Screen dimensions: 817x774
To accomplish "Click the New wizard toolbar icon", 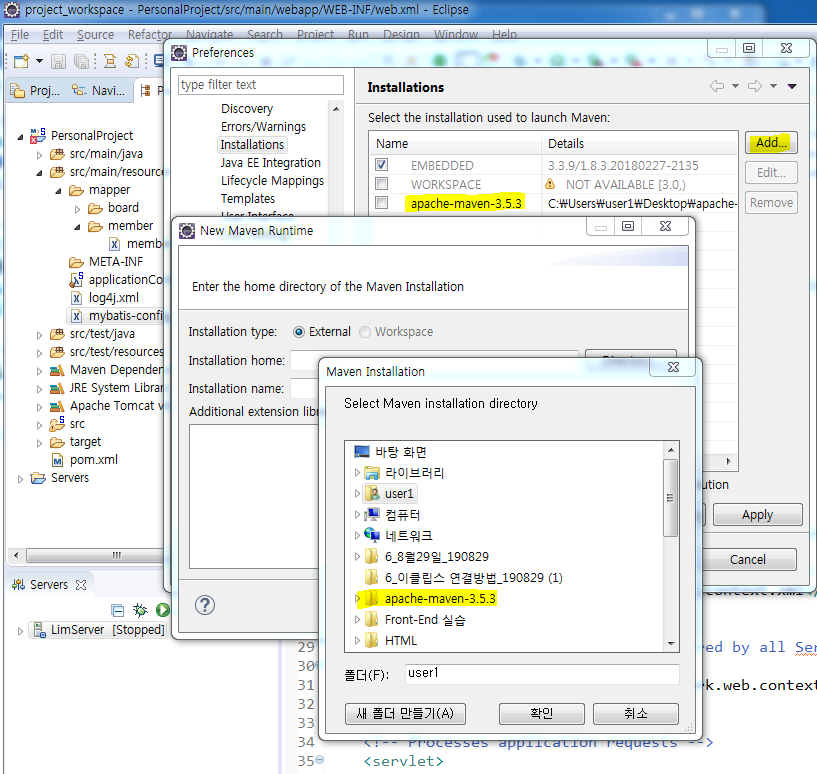I will [21, 62].
